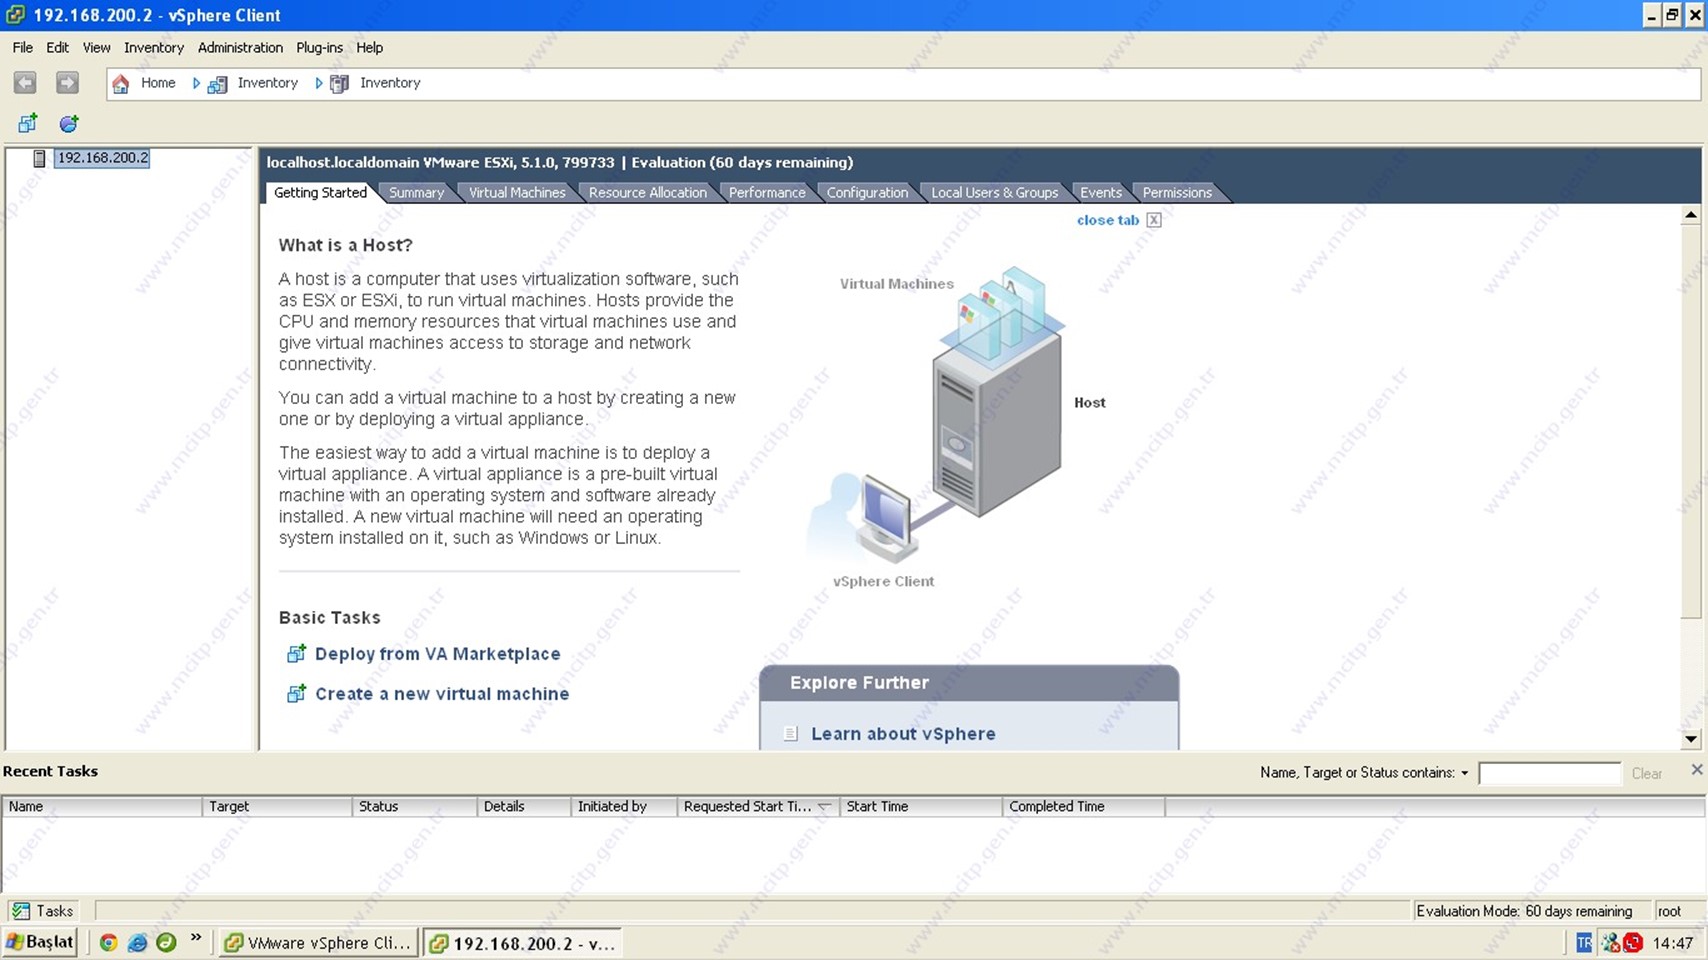Click the Tasks icon in the status bar

[x=21, y=911]
